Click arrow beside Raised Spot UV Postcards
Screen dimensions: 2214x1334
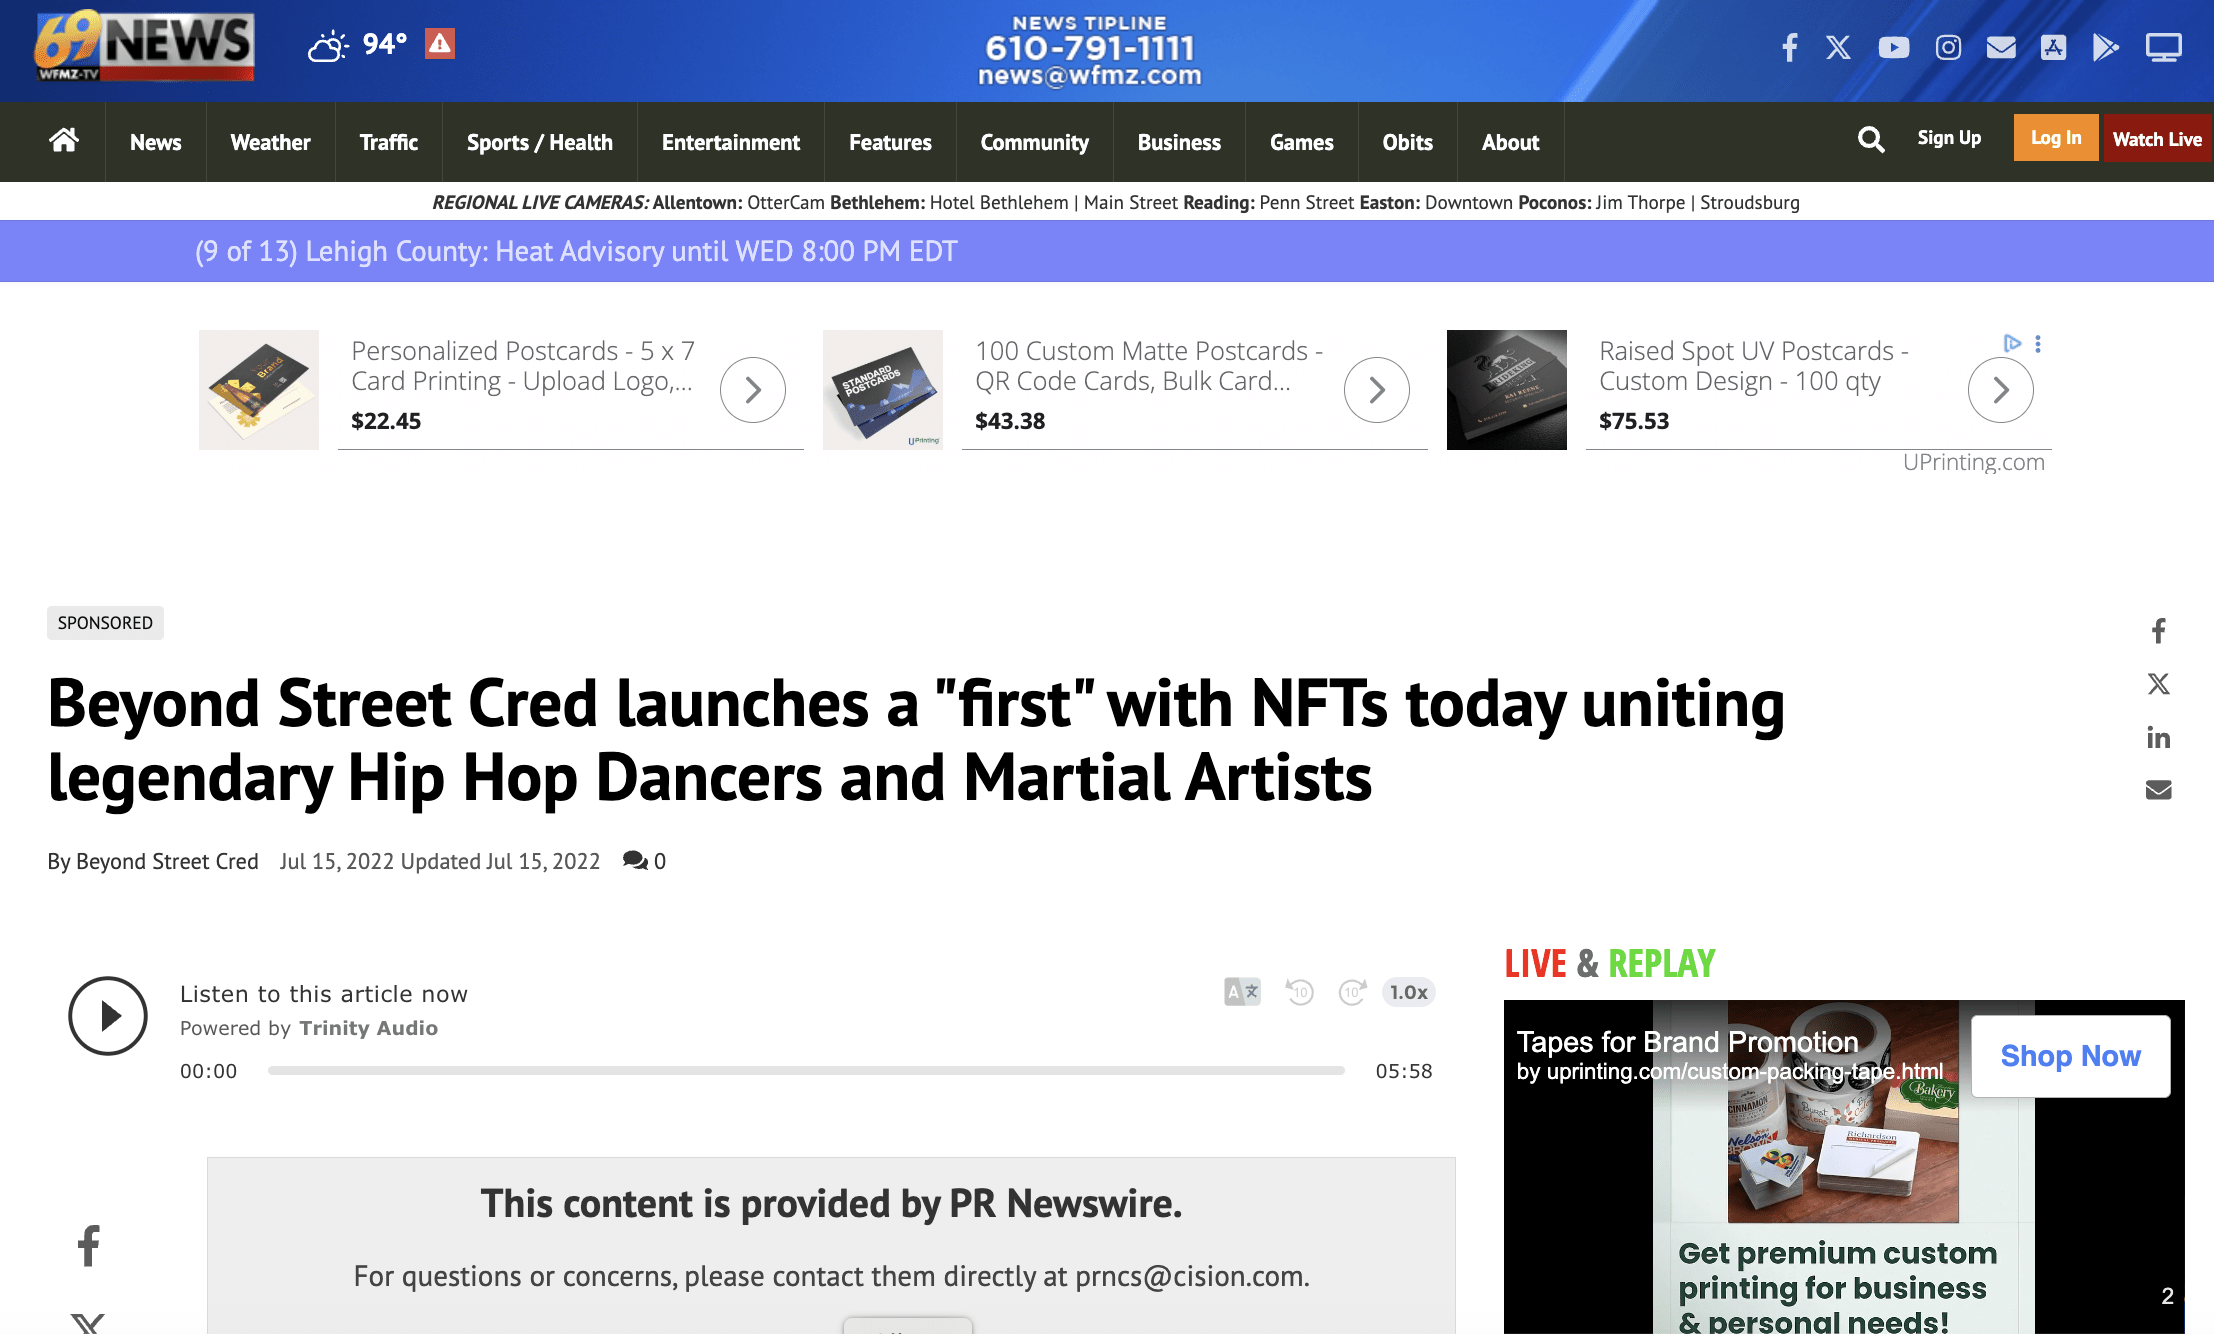click(2000, 390)
